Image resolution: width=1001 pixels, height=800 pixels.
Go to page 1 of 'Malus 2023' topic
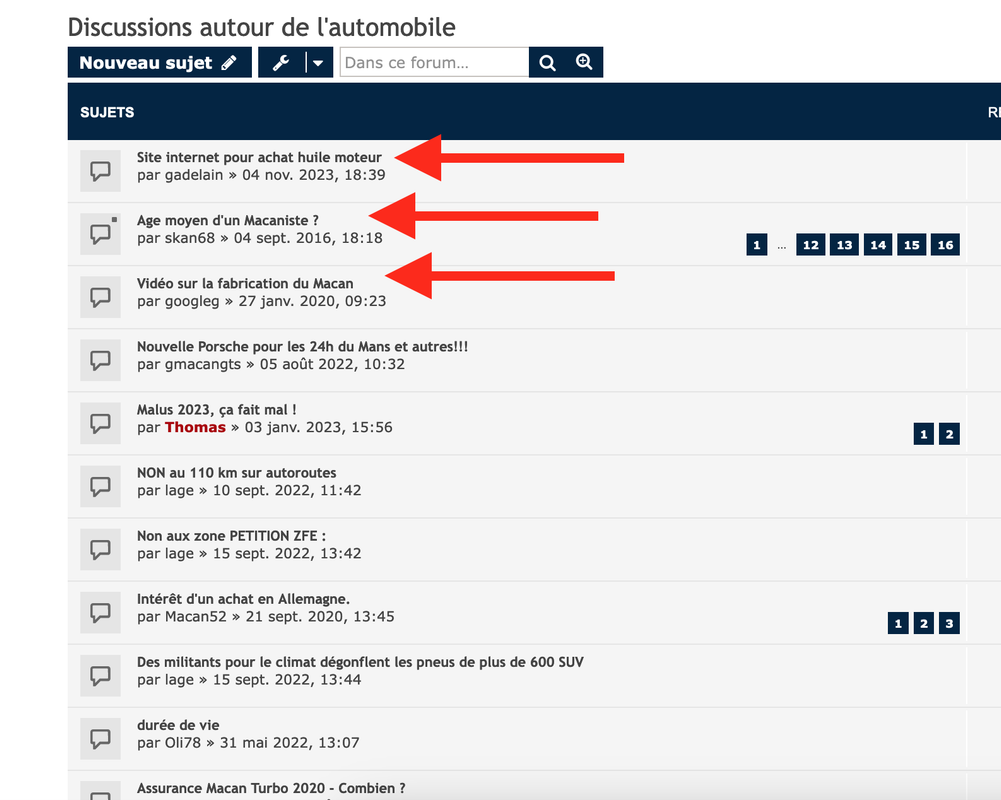924,434
